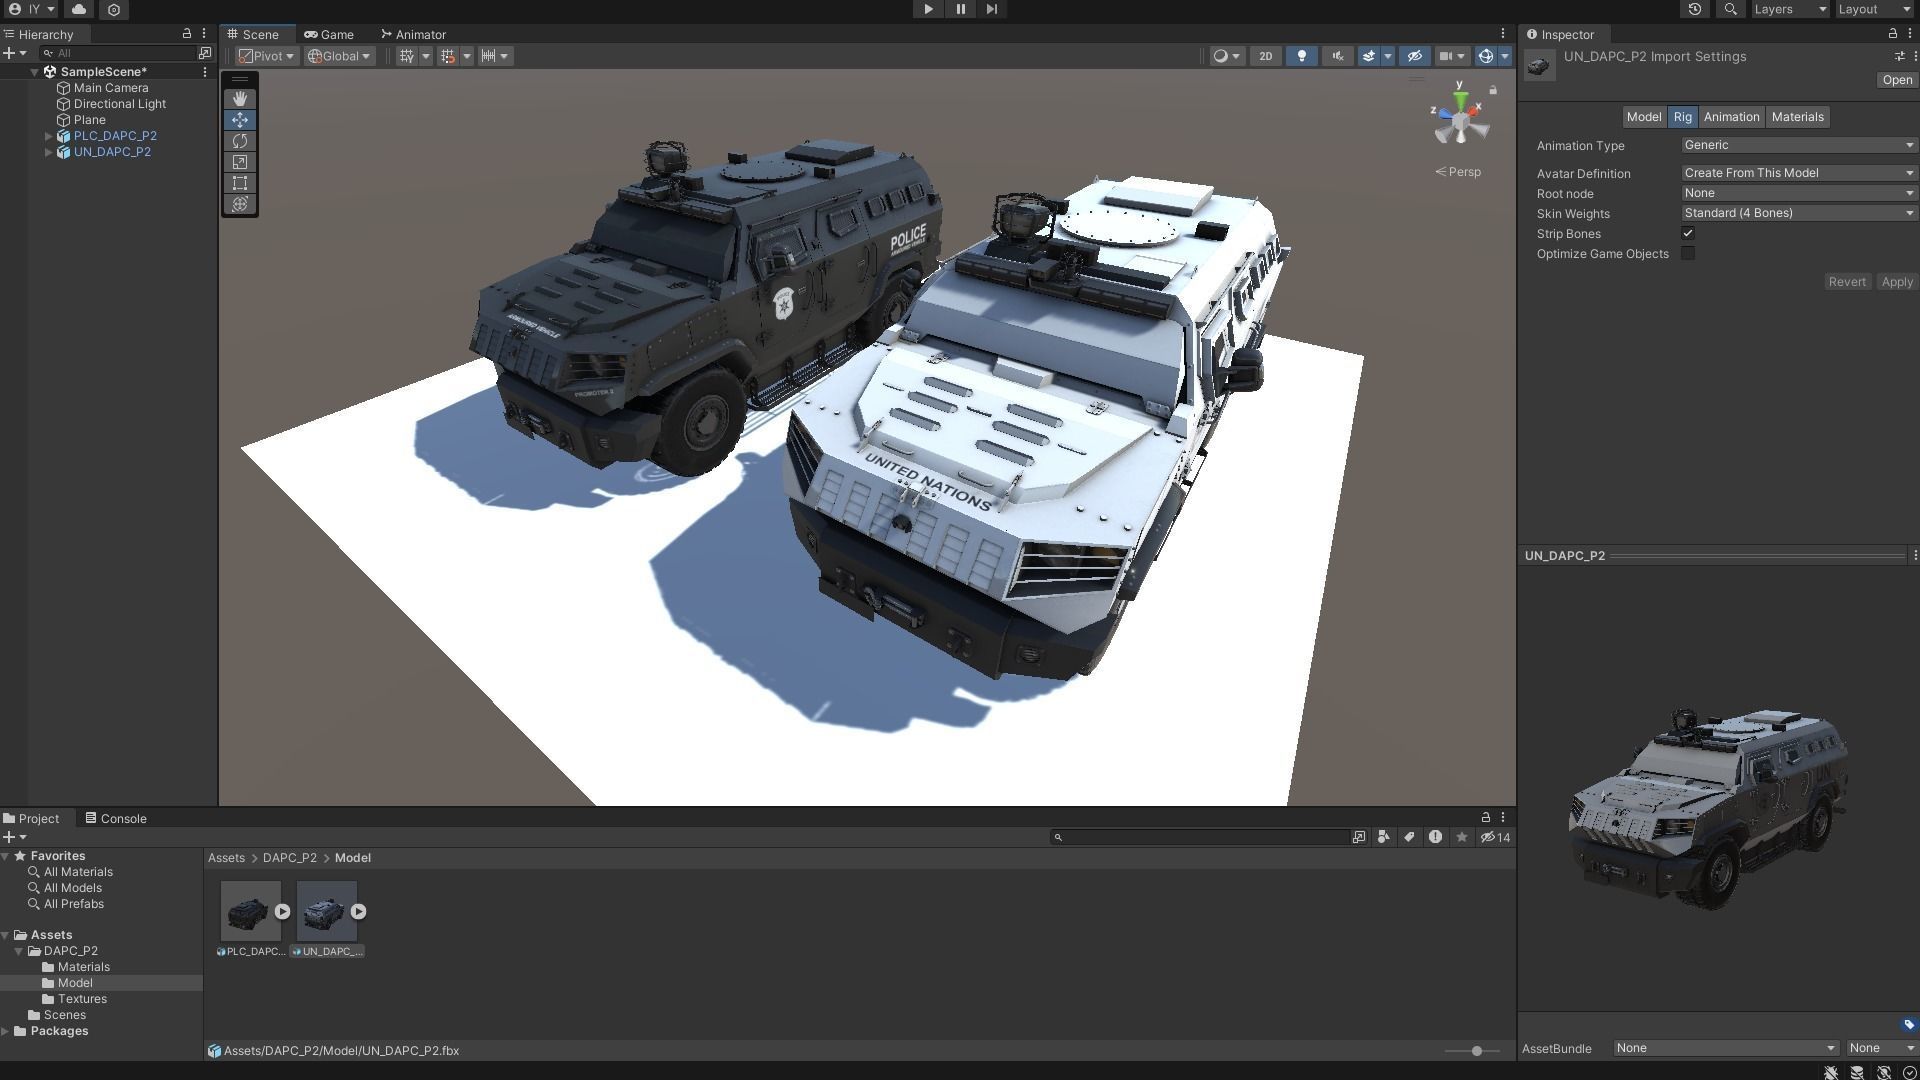Switch to the Game tab

(329, 34)
